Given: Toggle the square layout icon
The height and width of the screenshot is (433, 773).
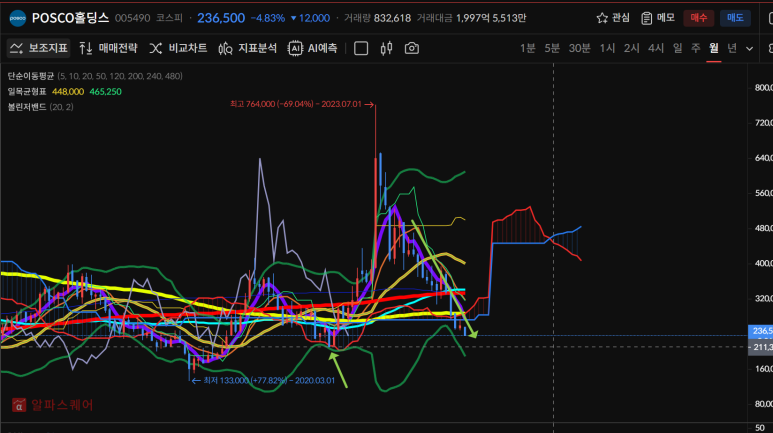Looking at the screenshot, I should tap(361, 48).
